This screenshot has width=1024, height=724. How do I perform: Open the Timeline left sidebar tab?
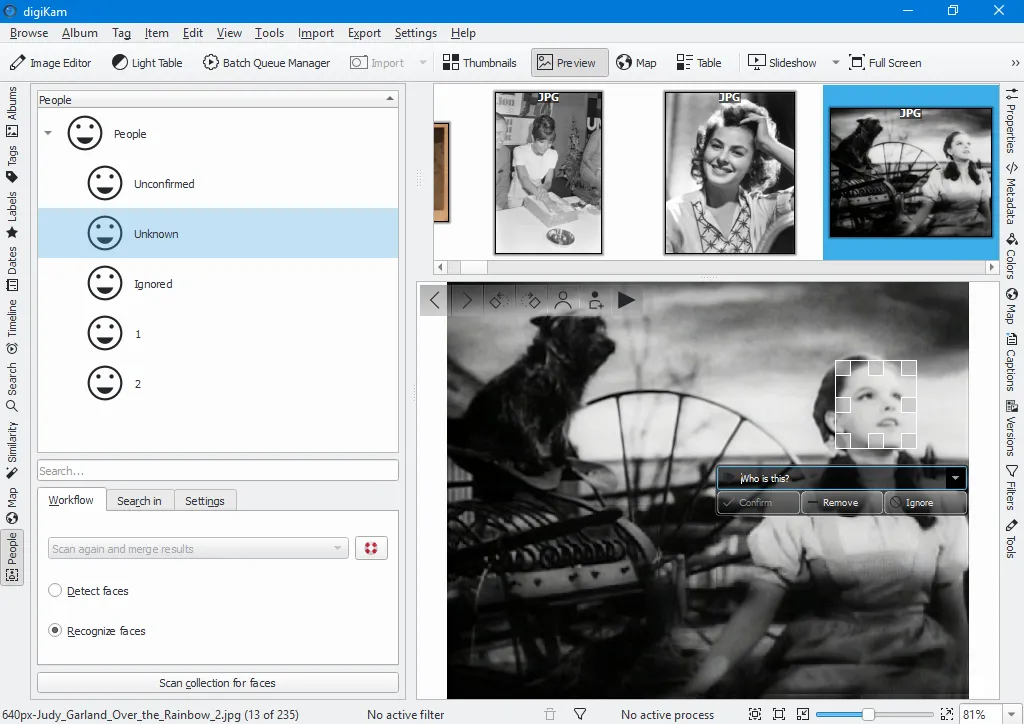click(12, 326)
